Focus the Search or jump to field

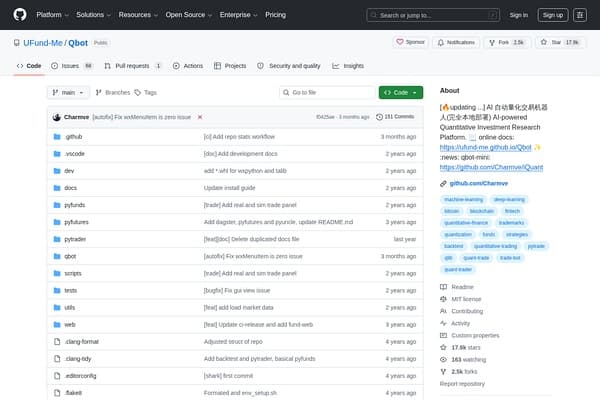coord(433,15)
